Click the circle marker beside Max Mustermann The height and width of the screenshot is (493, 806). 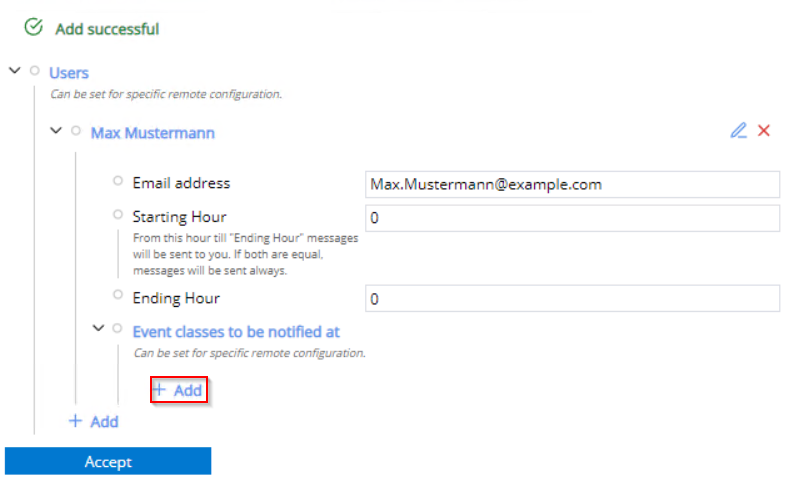click(76, 131)
